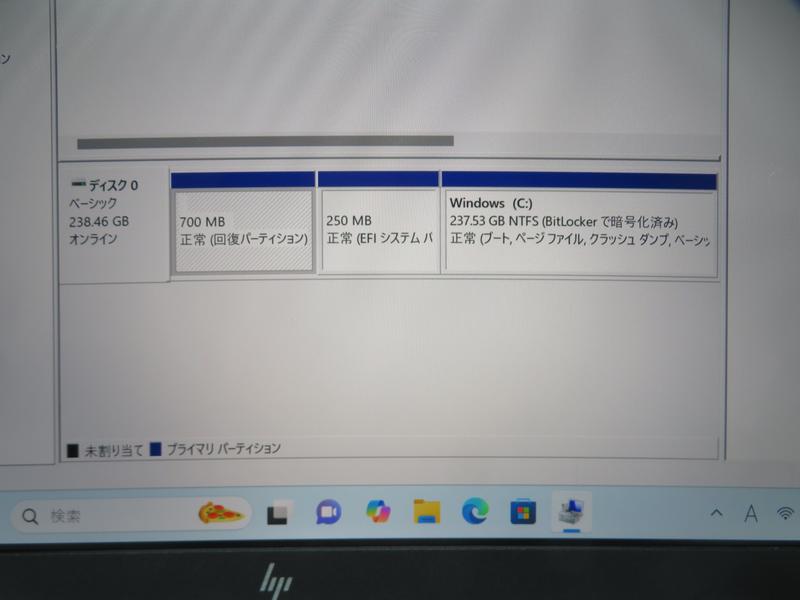Expand the hidden icons tray chevron
Image resolution: width=800 pixels, height=600 pixels.
716,513
